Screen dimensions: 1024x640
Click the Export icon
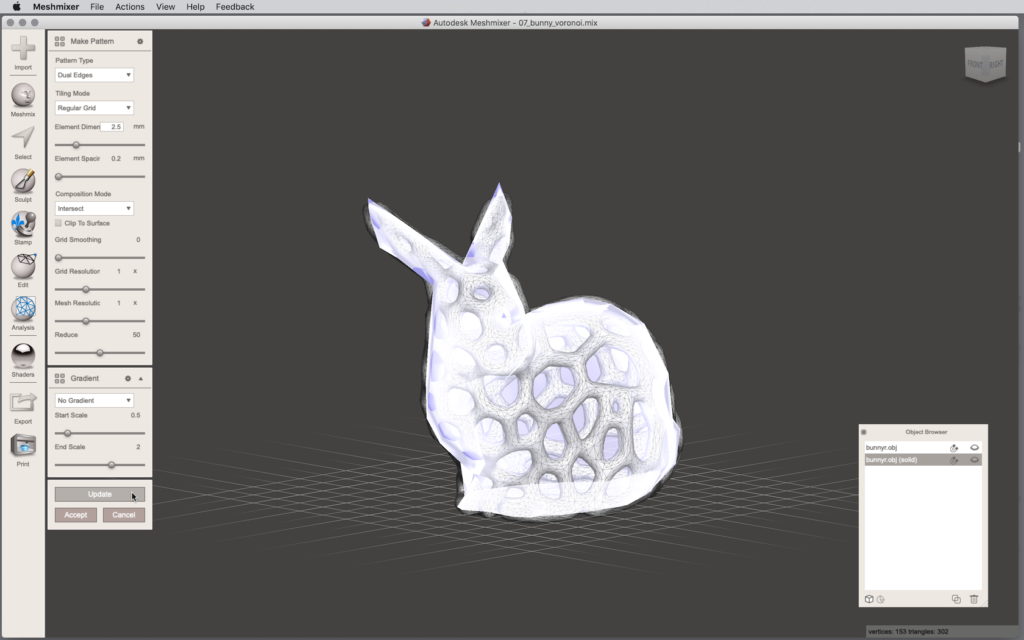(23, 403)
